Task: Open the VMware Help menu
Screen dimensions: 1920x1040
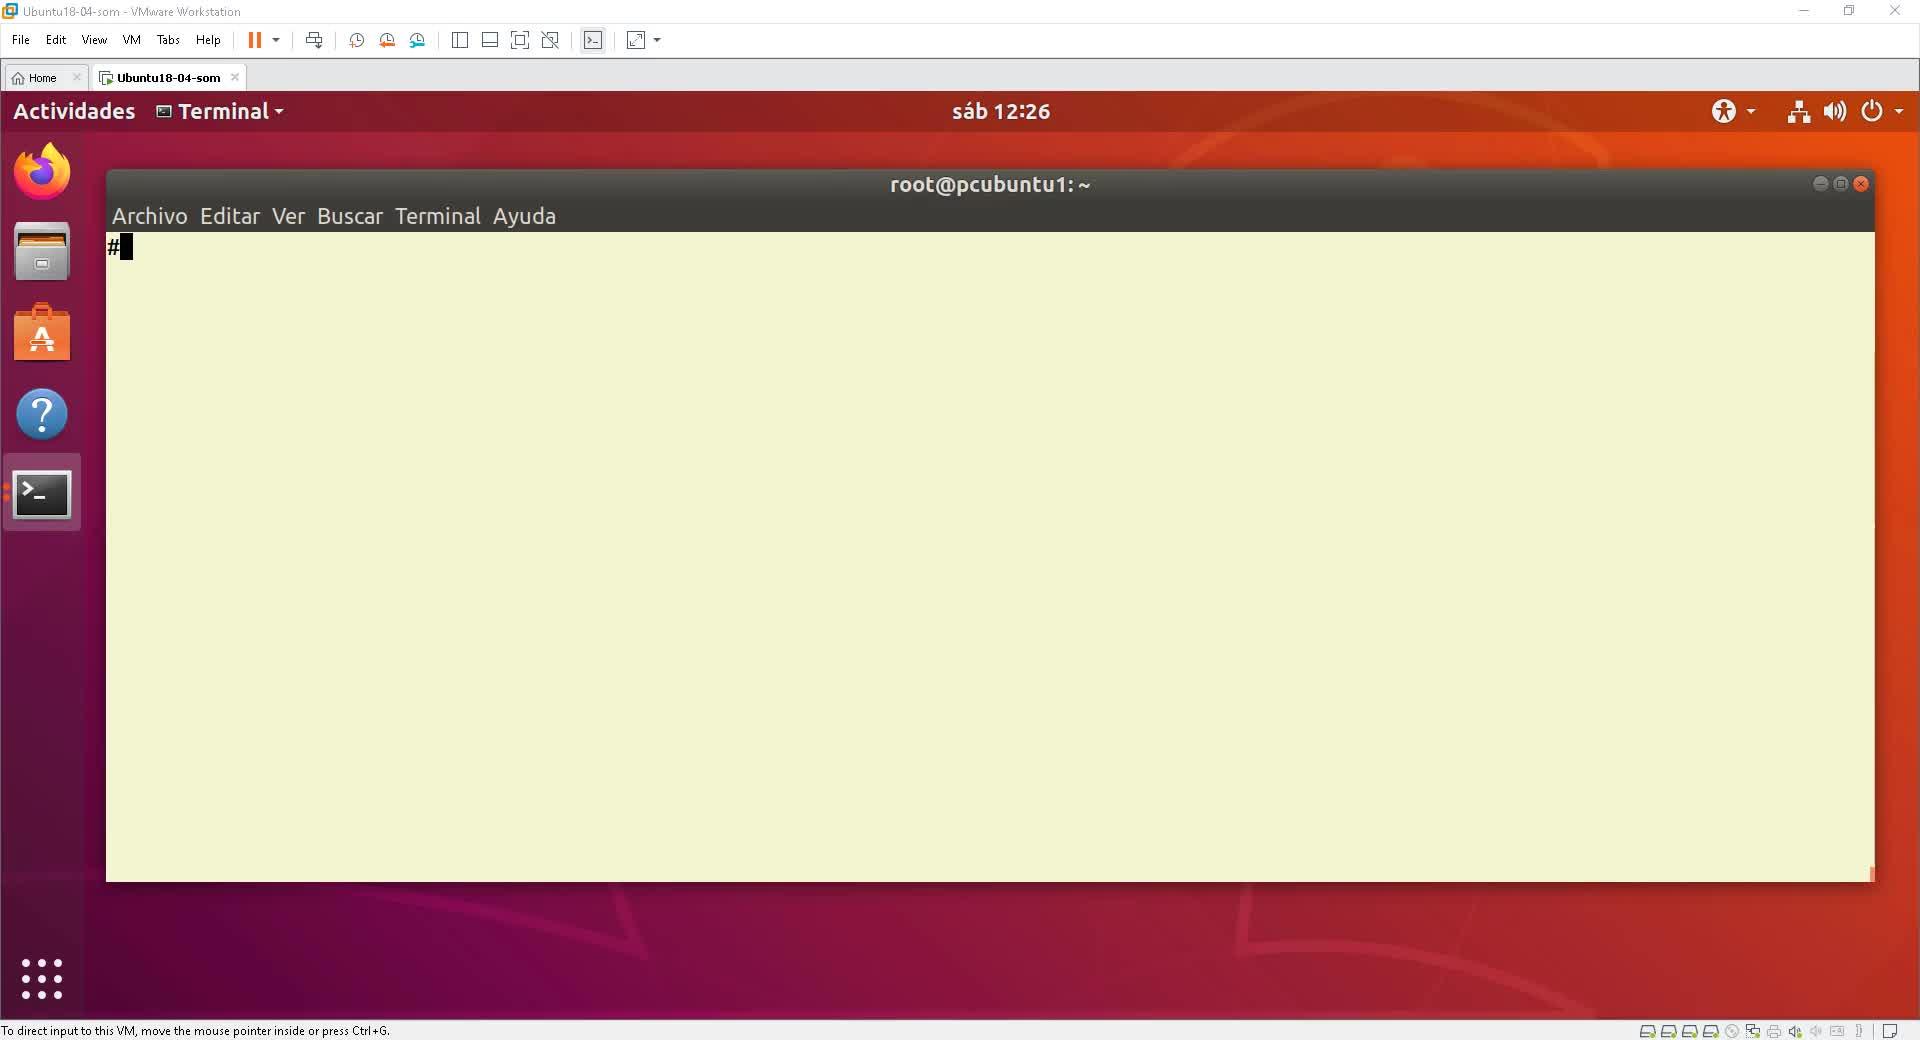Action: pyautogui.click(x=208, y=40)
